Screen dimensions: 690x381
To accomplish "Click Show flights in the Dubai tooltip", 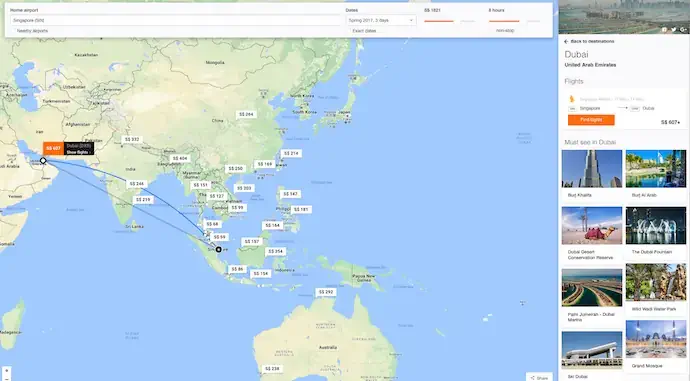I will (x=77, y=152).
